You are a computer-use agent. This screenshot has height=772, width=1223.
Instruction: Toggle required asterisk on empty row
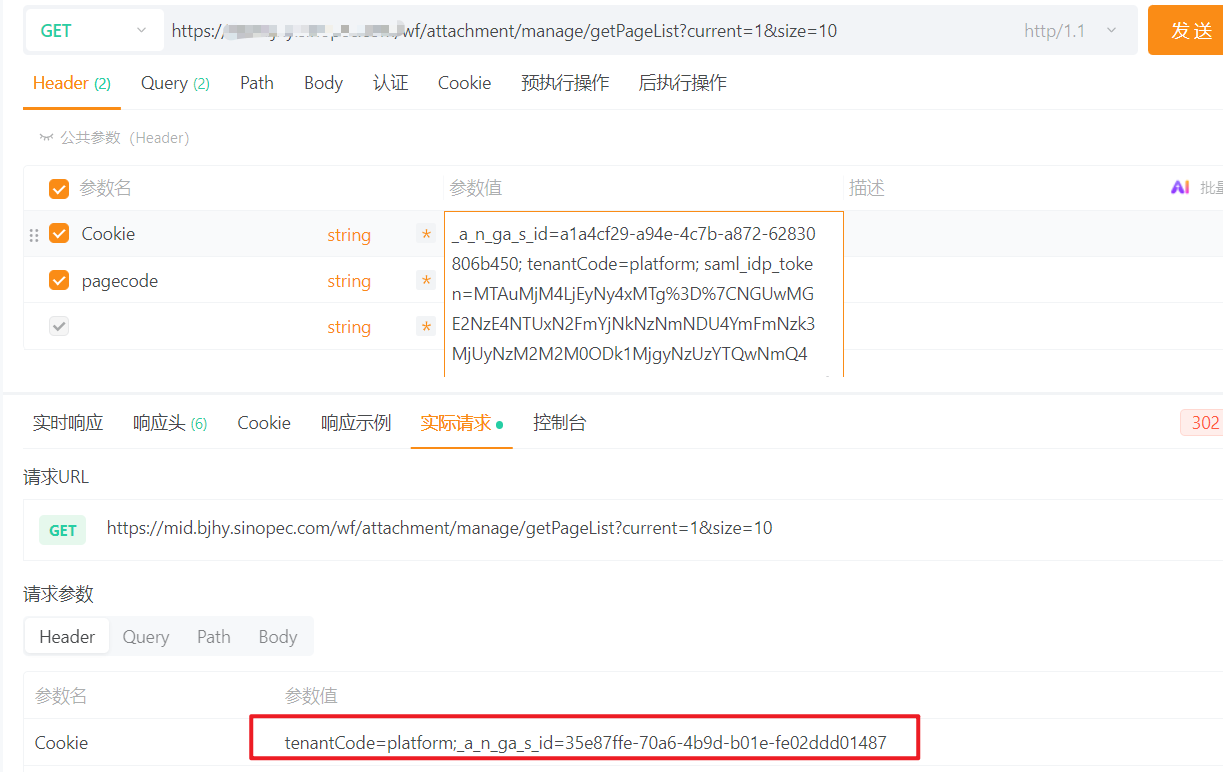(x=426, y=327)
